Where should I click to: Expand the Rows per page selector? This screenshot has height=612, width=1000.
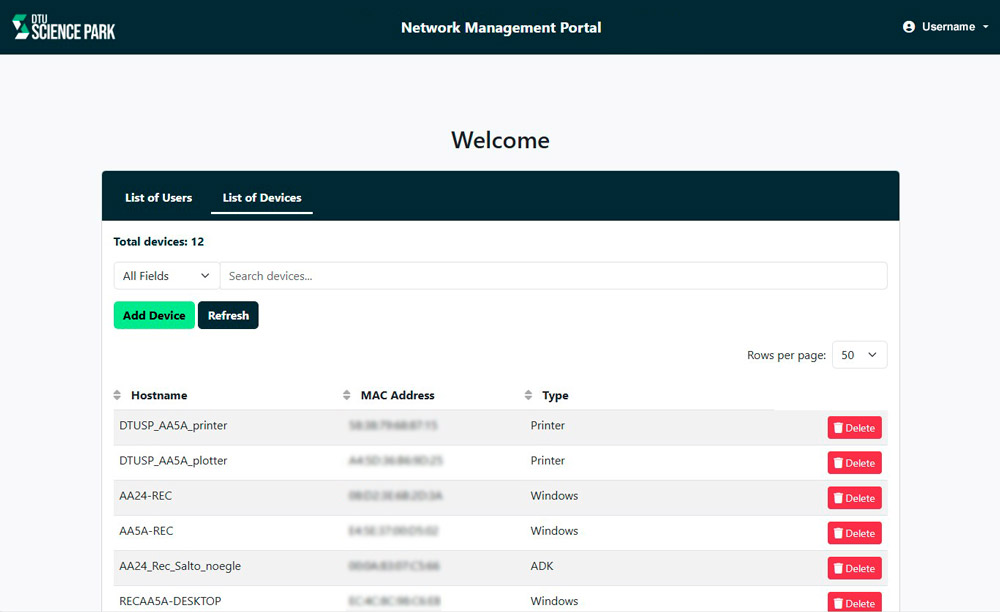pos(859,355)
